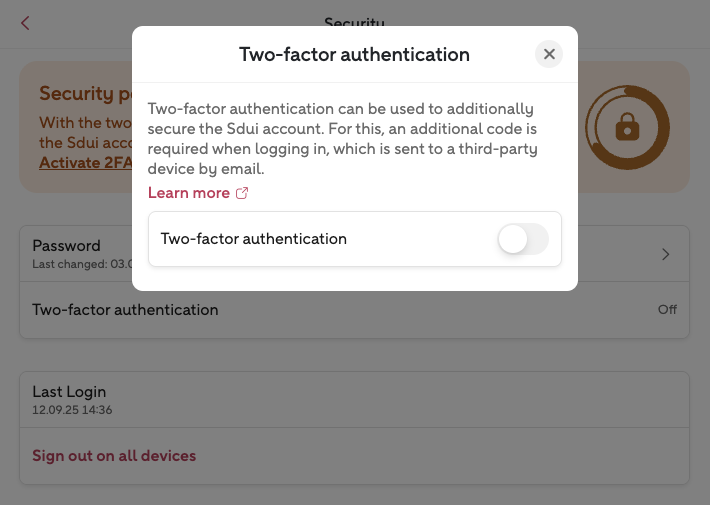
Task: Click the 12.09.25 14:36 login timestamp
Action: pyautogui.click(x=72, y=410)
